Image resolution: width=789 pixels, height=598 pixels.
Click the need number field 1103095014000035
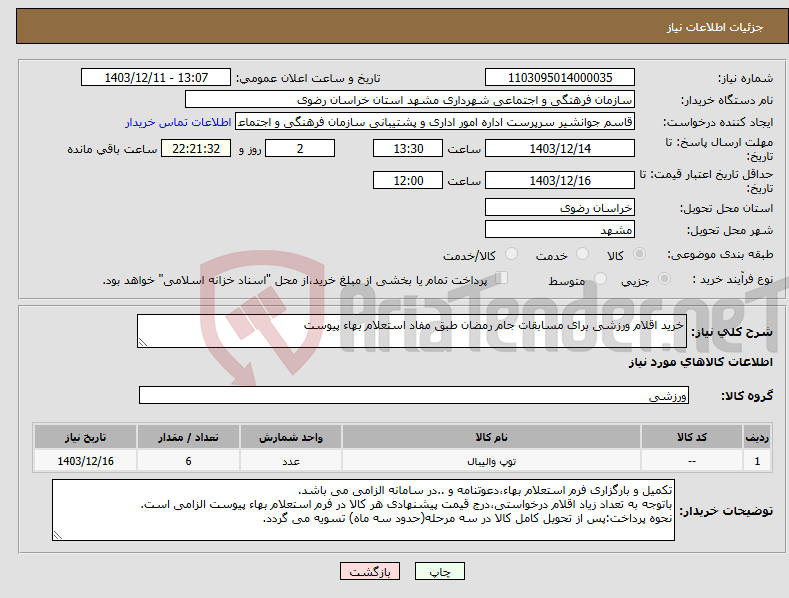[x=560, y=78]
